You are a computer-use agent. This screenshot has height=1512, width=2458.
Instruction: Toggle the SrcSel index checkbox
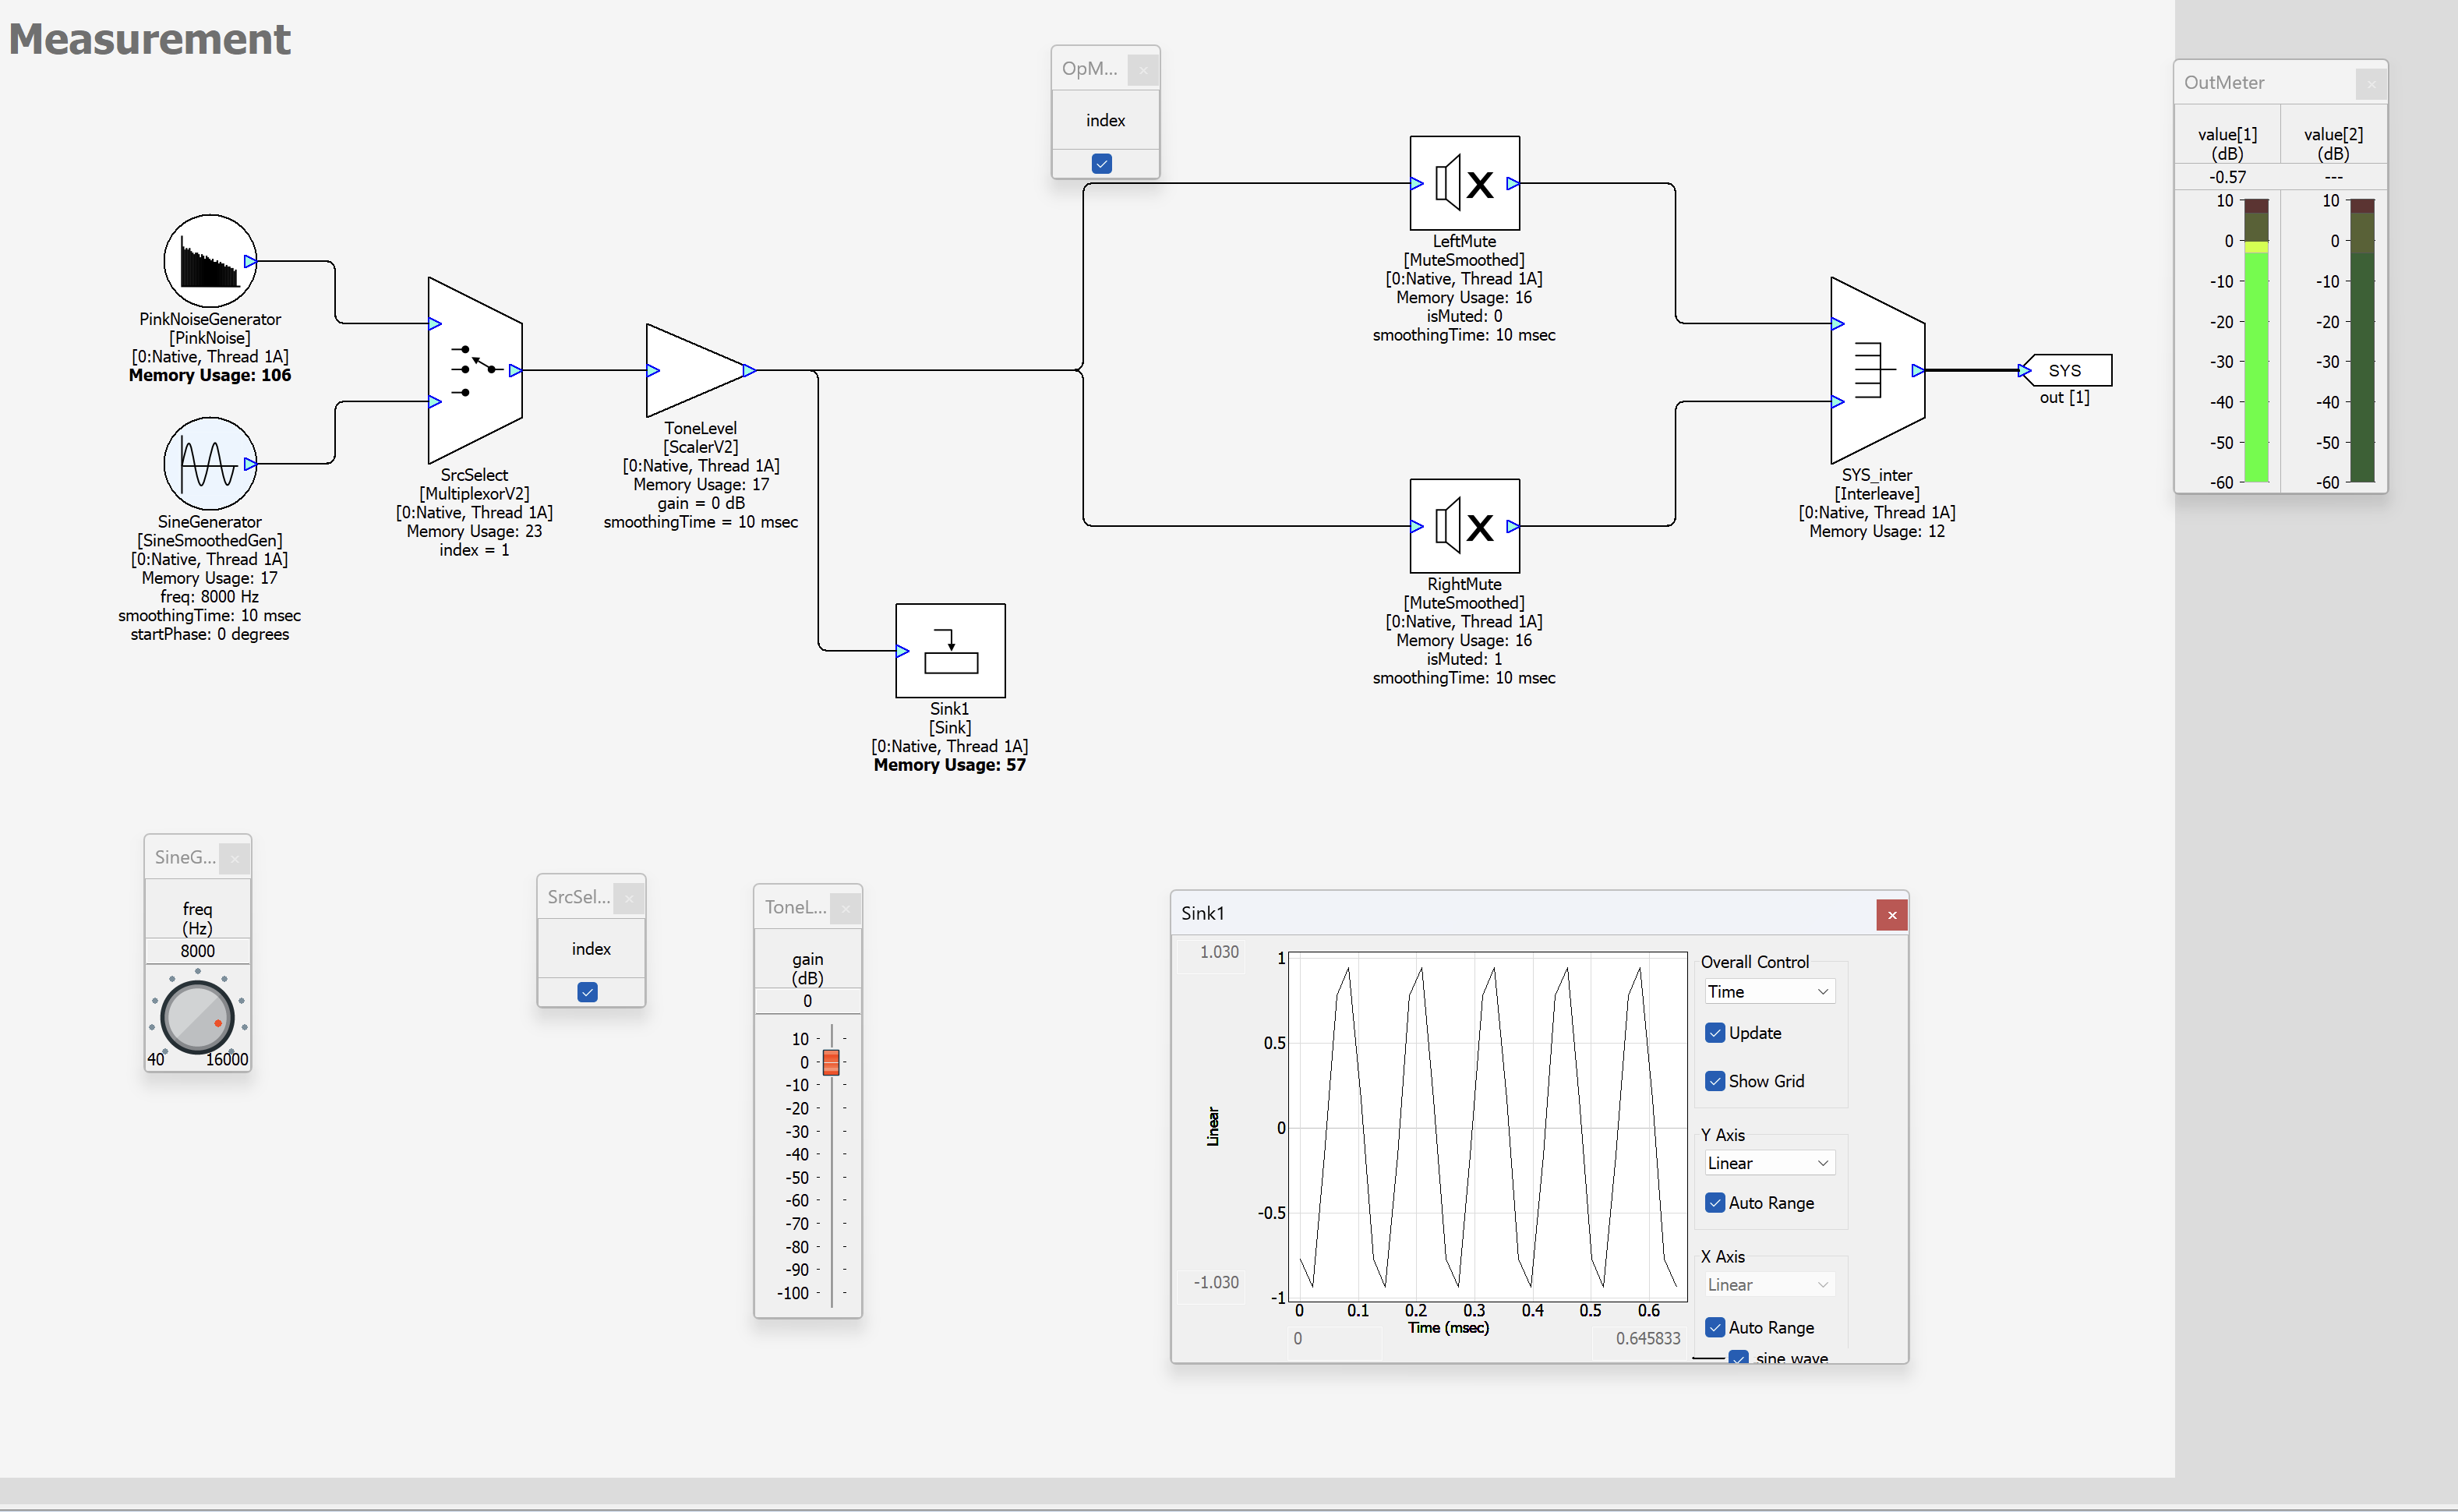(x=588, y=992)
